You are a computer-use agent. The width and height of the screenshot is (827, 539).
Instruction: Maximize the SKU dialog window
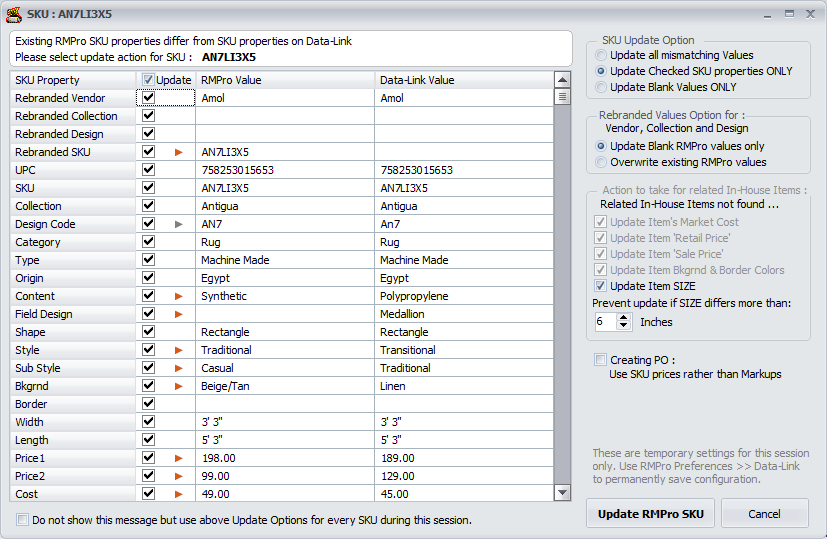tap(789, 14)
